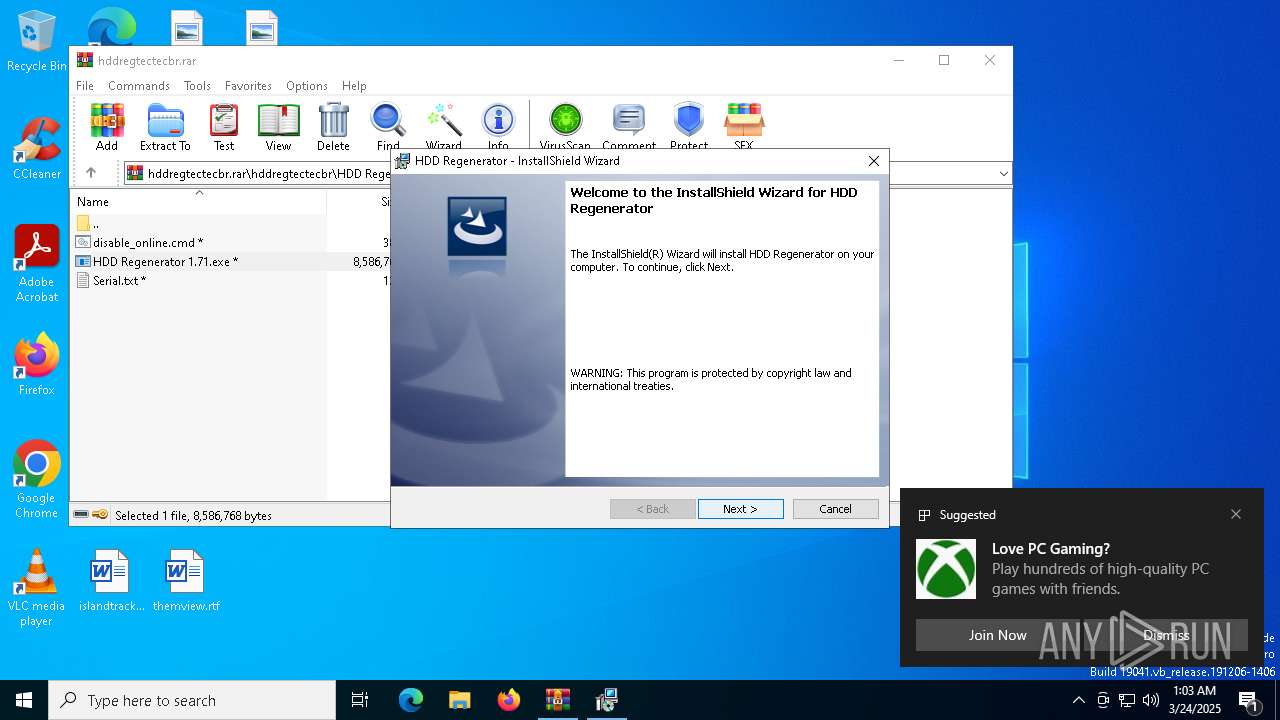
Task: Show archive Info icon
Action: coord(498,127)
